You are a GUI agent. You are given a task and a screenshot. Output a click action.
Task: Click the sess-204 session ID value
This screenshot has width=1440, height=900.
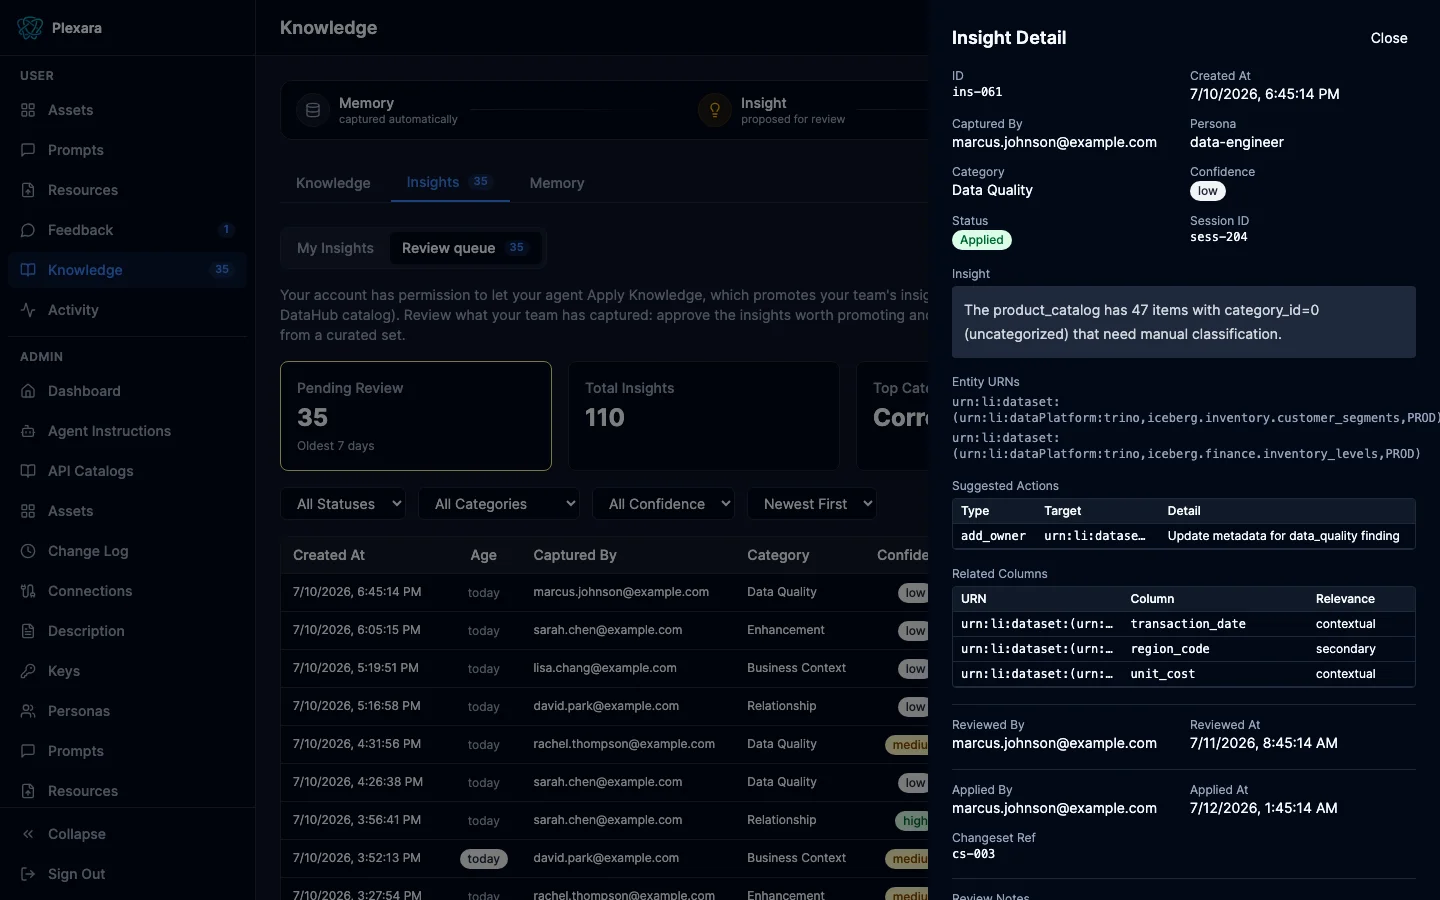point(1219,237)
